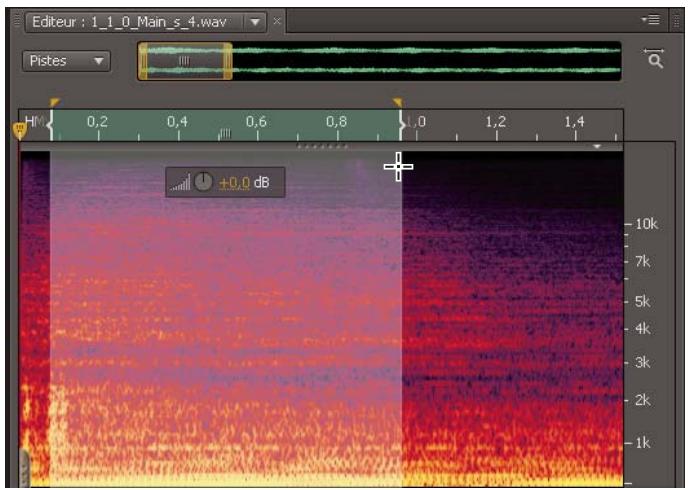The height and width of the screenshot is (490, 689).
Task: Click the zoom out full magnifier icon
Action: click(x=654, y=58)
